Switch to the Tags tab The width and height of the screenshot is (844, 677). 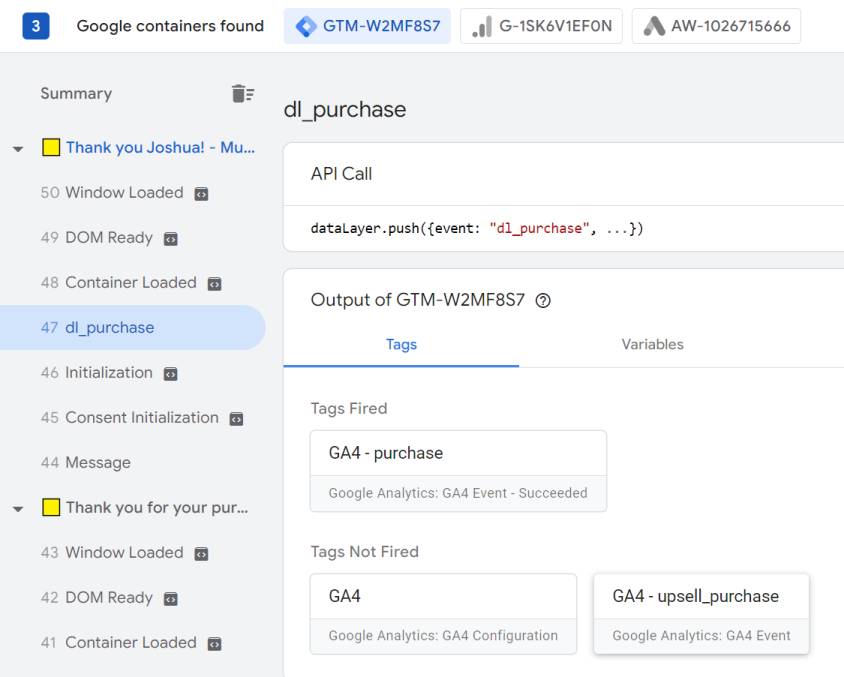[x=401, y=344]
